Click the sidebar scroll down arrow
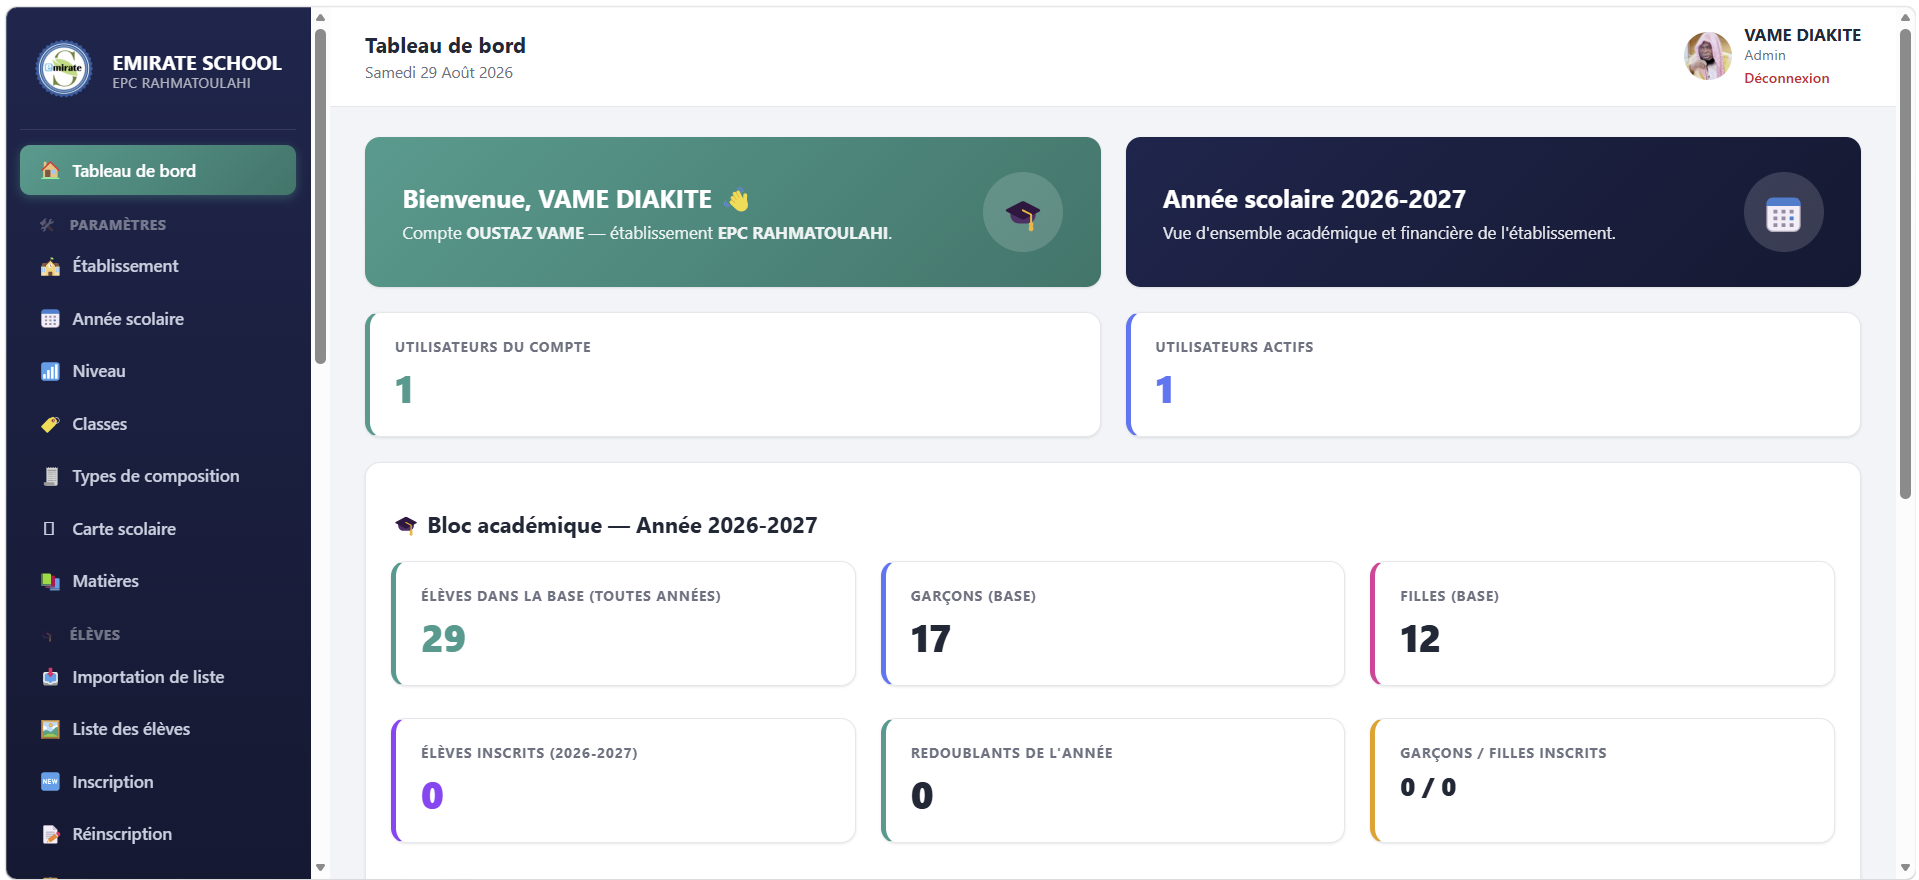Viewport: 1919px width, 880px height. (320, 868)
